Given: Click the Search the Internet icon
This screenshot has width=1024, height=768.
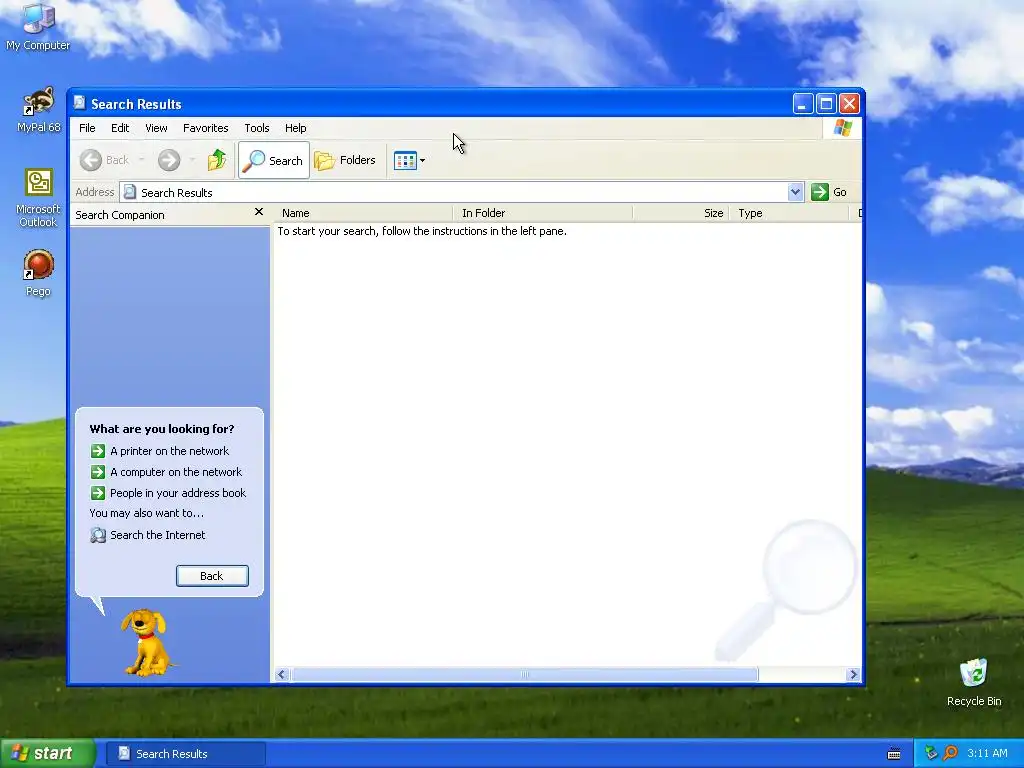Looking at the screenshot, I should [x=98, y=535].
